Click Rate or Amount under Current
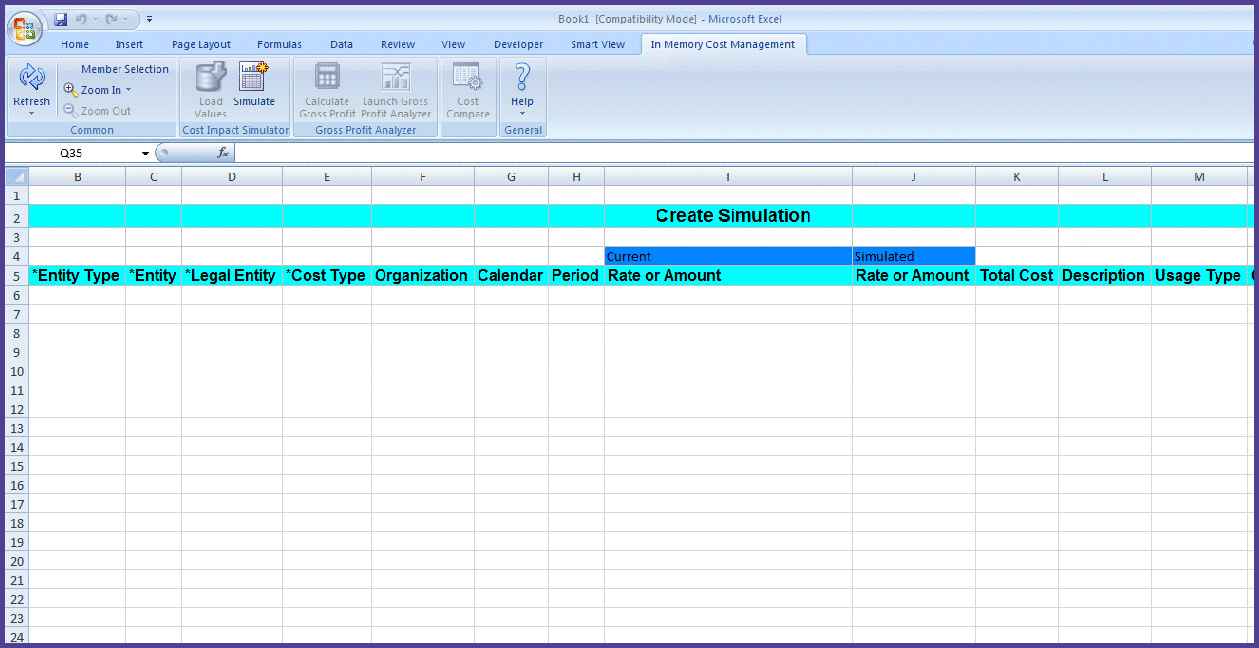The image size is (1259, 648). 729,276
